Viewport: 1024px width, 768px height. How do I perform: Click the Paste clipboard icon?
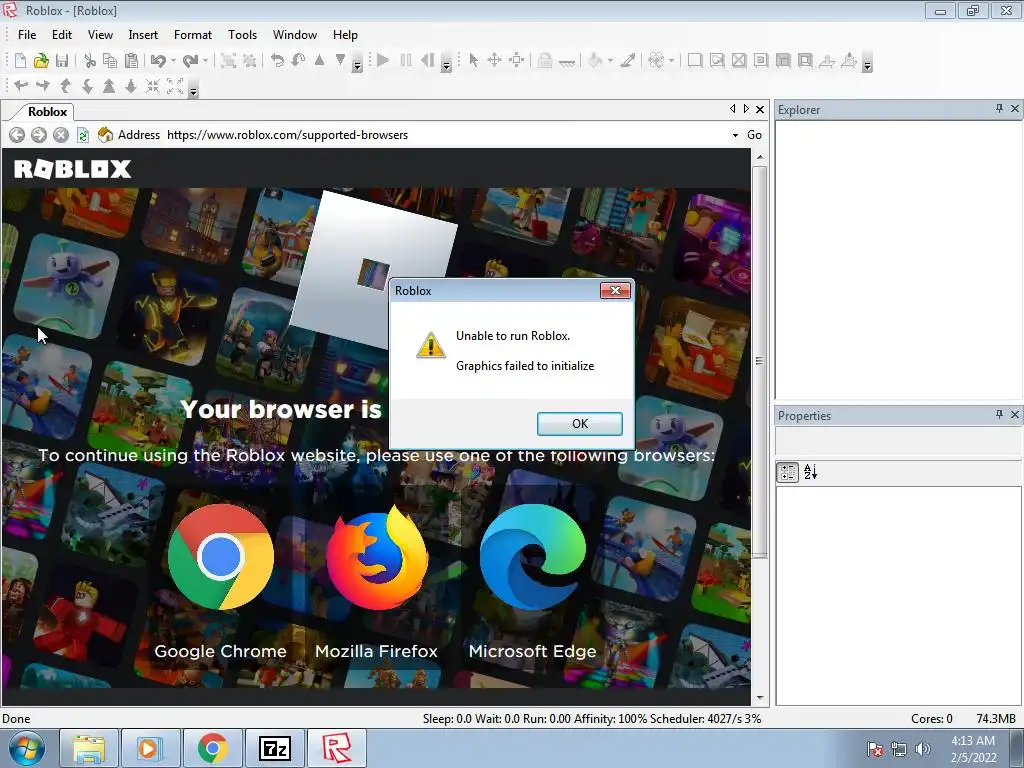pyautogui.click(x=131, y=61)
